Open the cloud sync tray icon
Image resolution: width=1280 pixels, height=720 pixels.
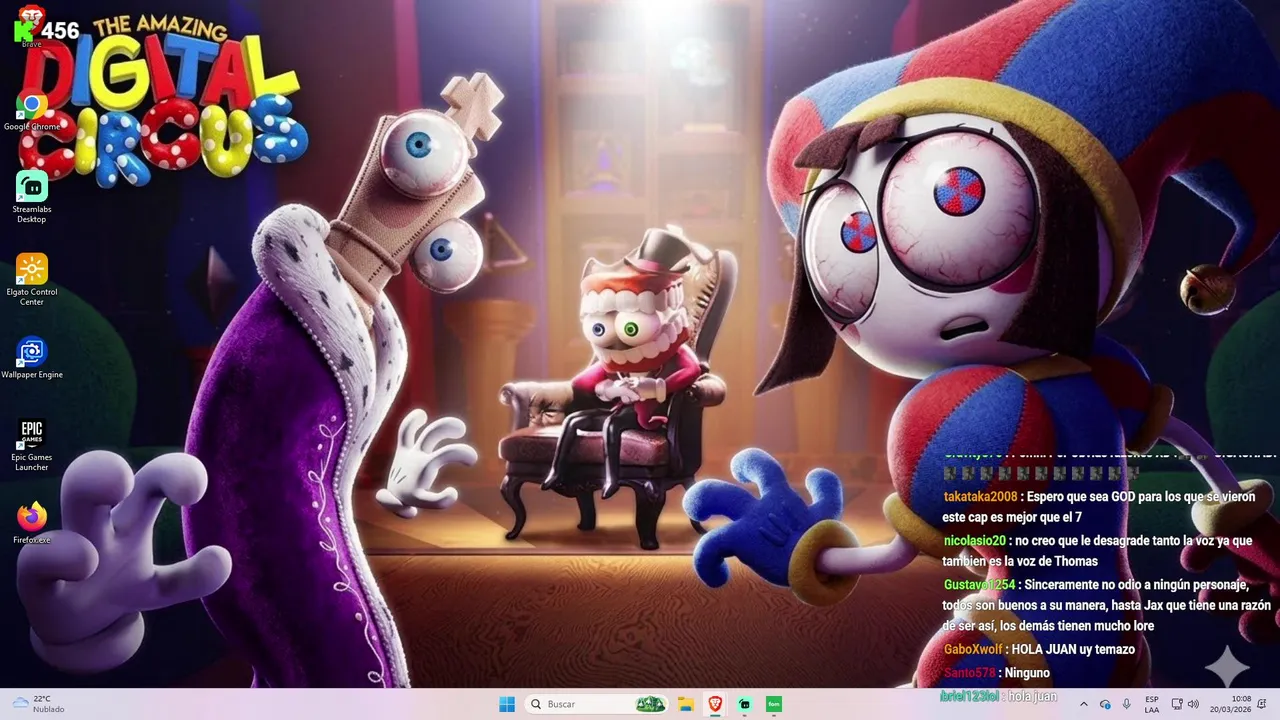pos(1105,704)
